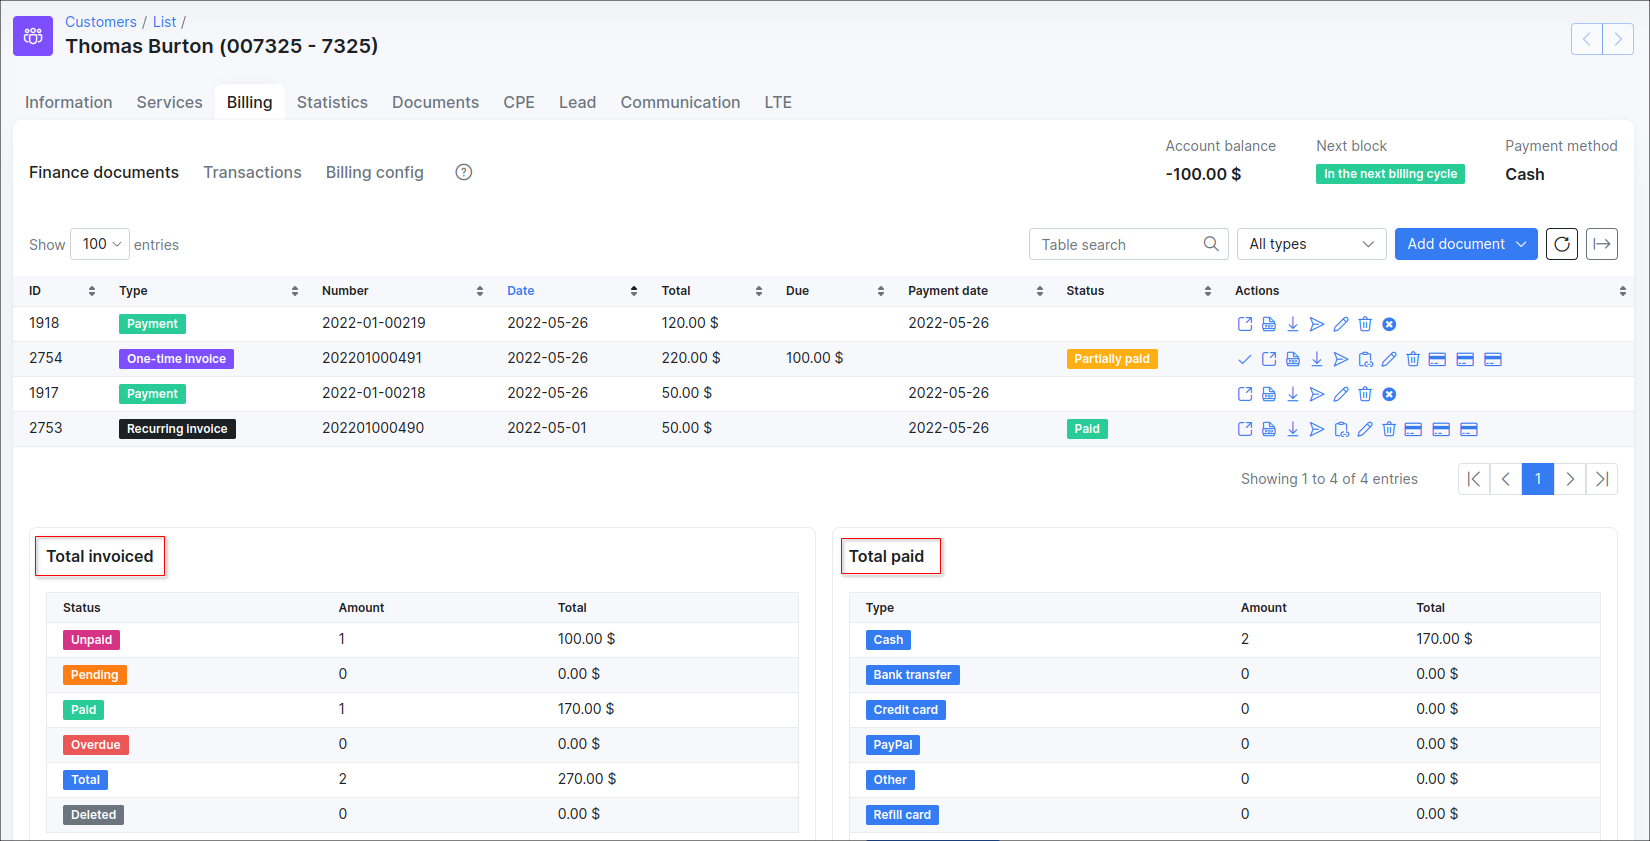Screen dimensions: 1650x841
Task: Delete the recurring invoice 2753
Action: [1389, 429]
